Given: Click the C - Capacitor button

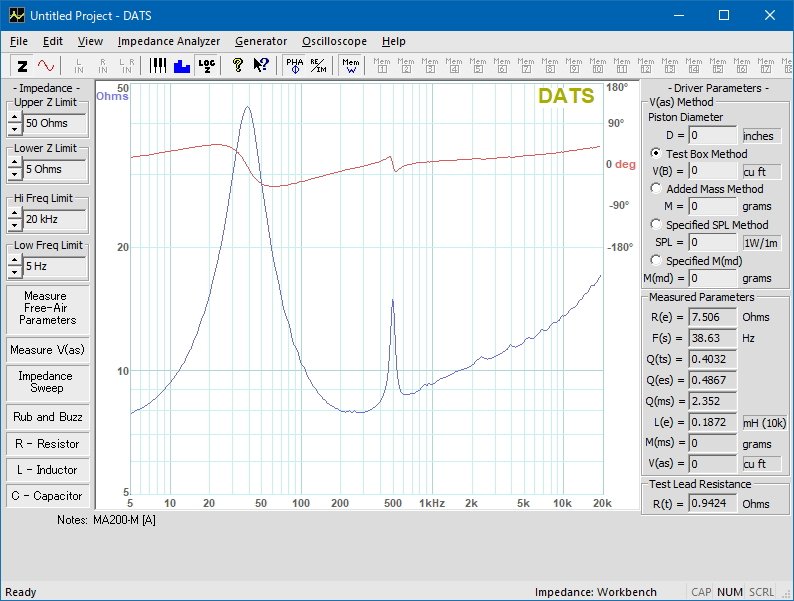Looking at the screenshot, I should tap(48, 496).
